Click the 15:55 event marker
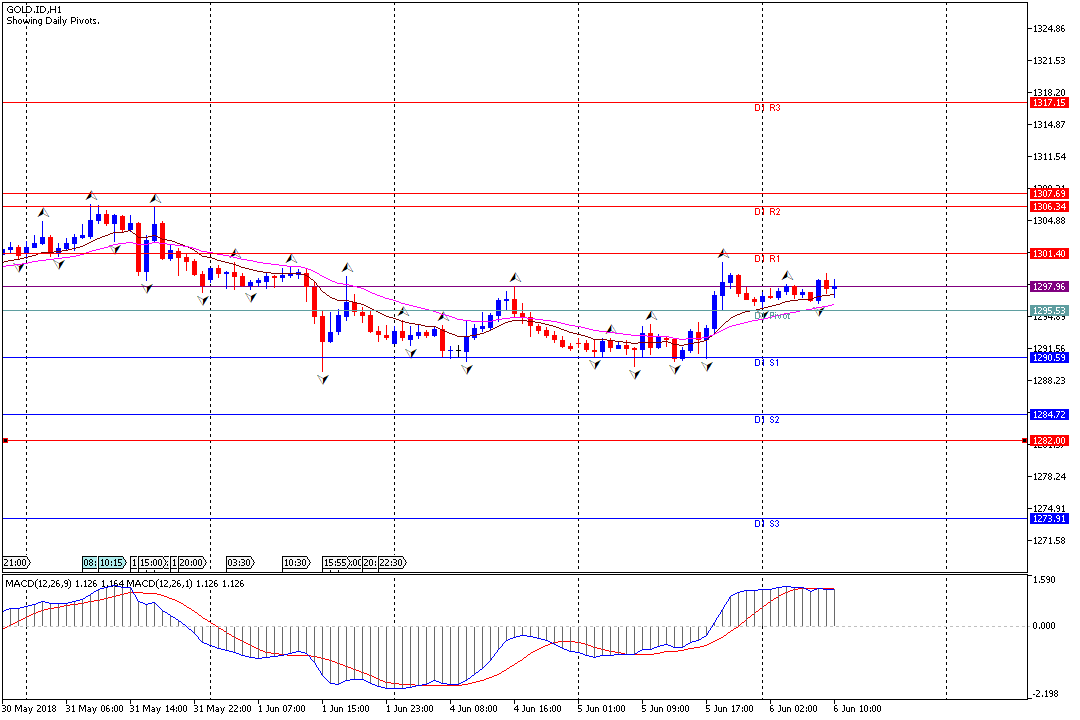 click(335, 563)
